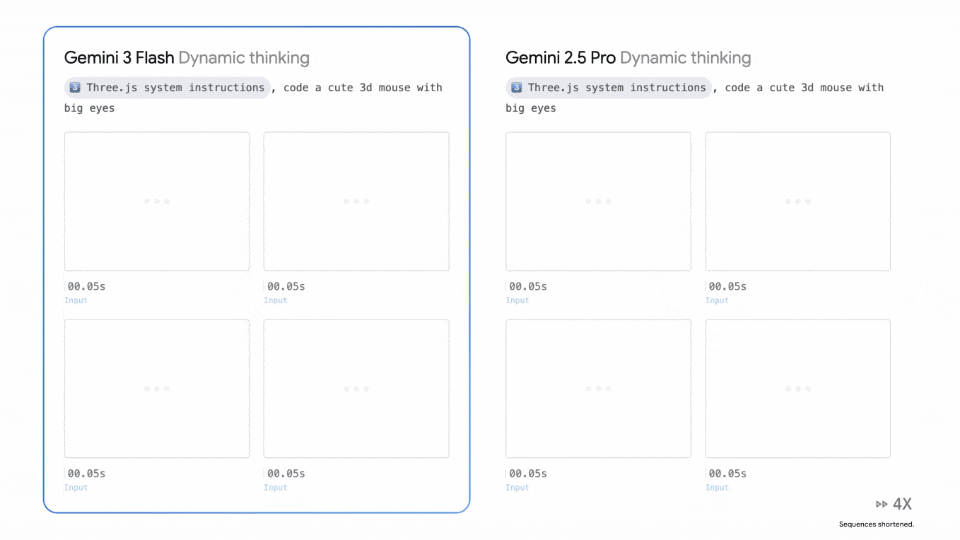
Task: Click Input link under Gemini 3 Flash's first preview
Action: 76,300
